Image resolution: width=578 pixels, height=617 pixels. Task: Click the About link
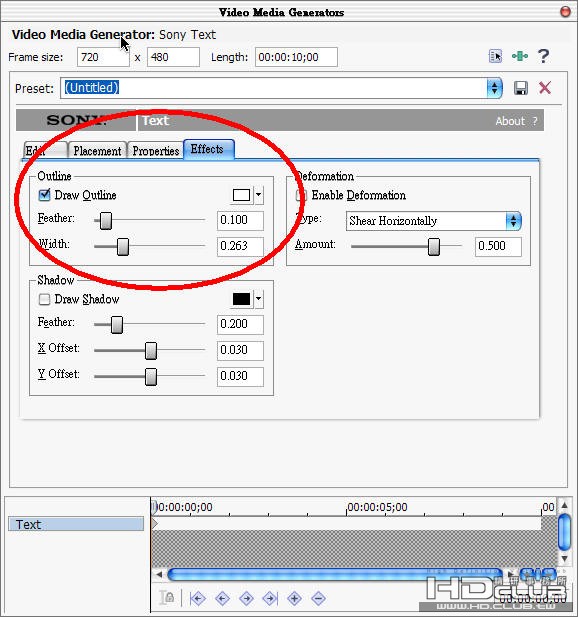click(x=510, y=121)
